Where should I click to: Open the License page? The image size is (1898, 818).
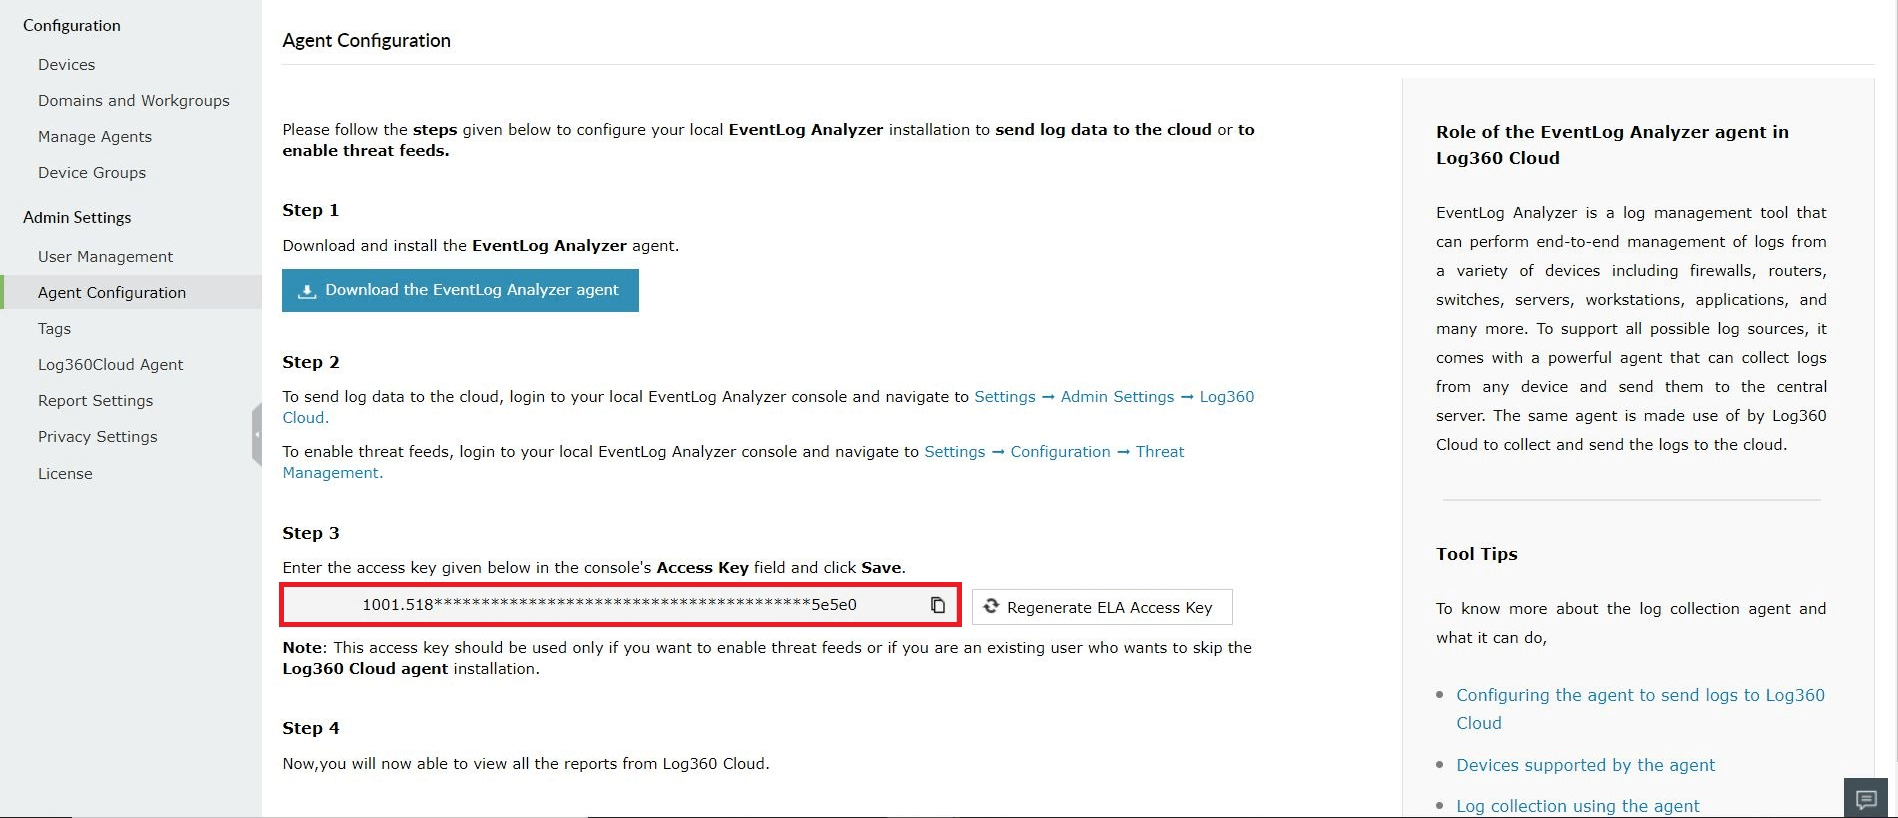tap(65, 473)
